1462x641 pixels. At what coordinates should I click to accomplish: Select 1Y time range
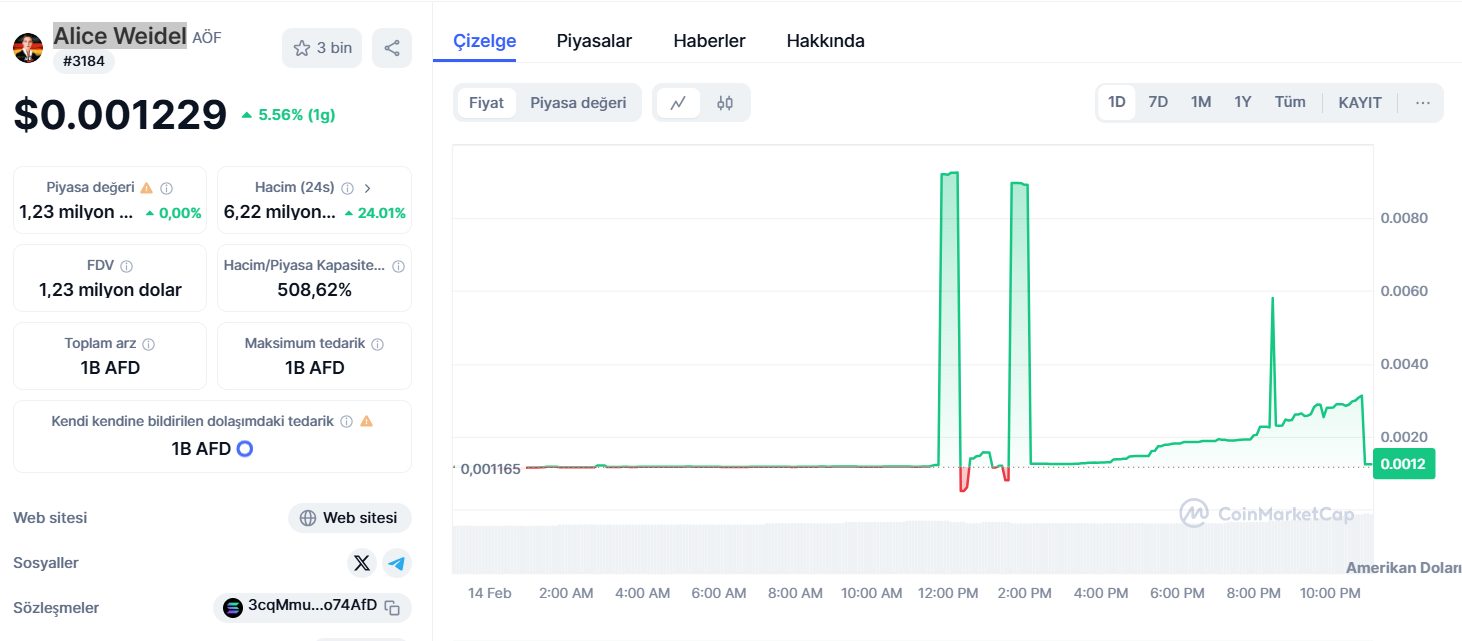click(x=1243, y=102)
